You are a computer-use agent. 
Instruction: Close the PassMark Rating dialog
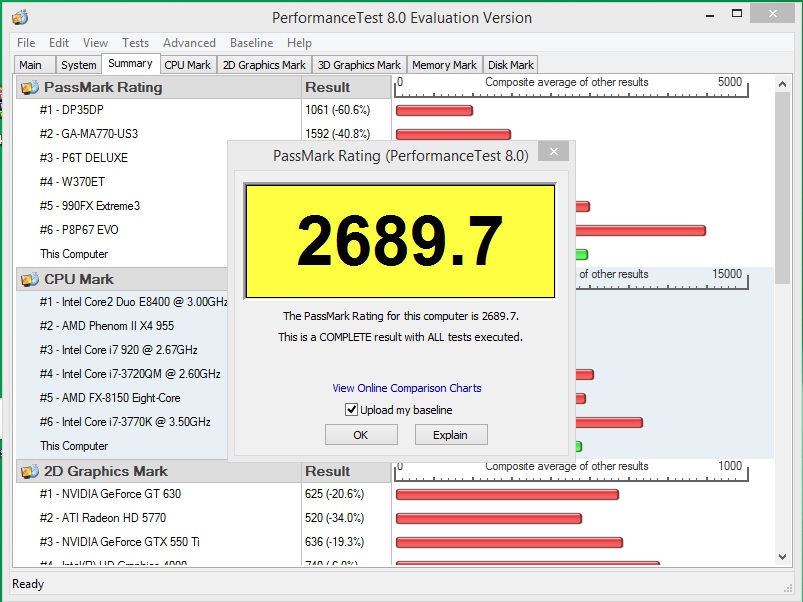(552, 153)
